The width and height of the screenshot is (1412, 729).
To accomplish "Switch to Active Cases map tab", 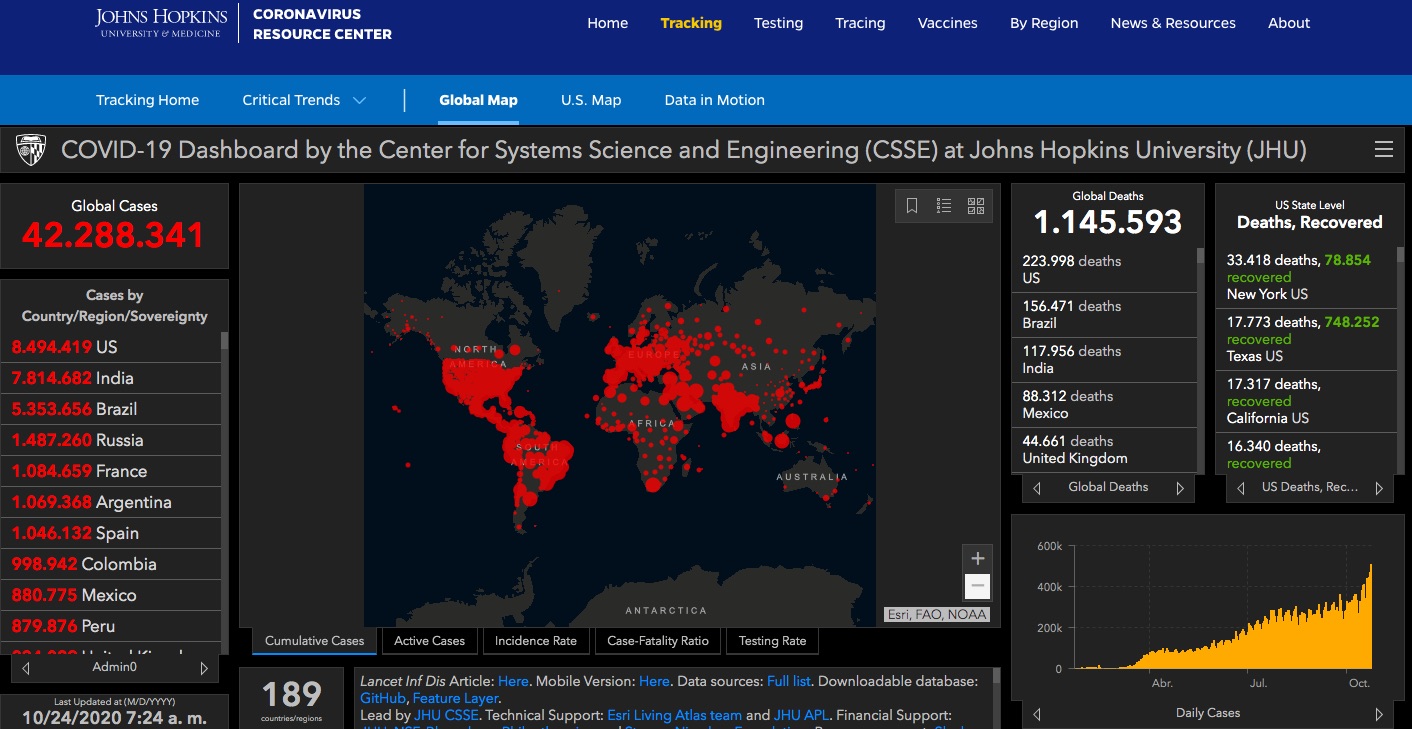I will point(429,641).
